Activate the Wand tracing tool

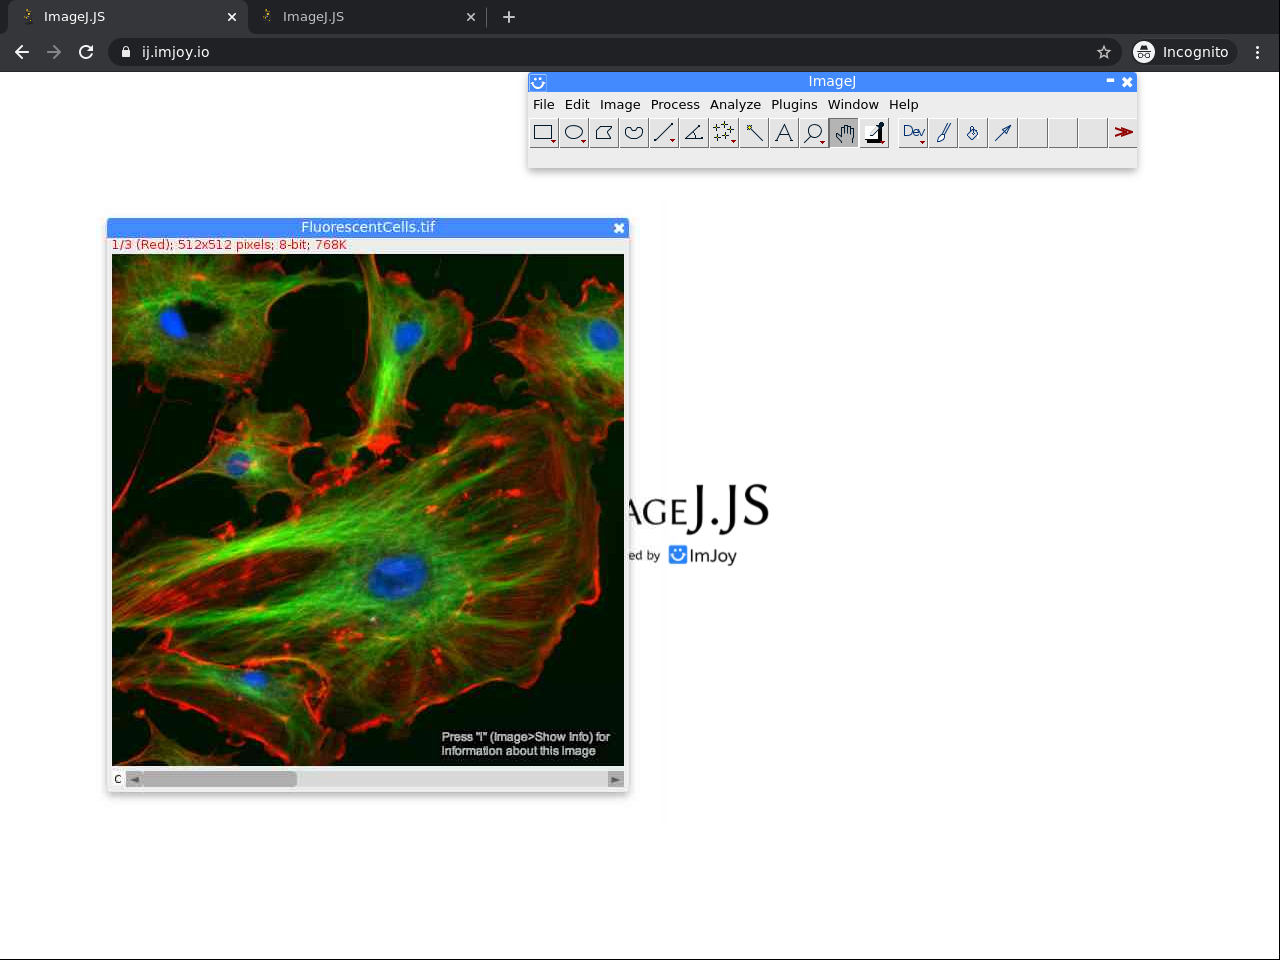(x=754, y=132)
